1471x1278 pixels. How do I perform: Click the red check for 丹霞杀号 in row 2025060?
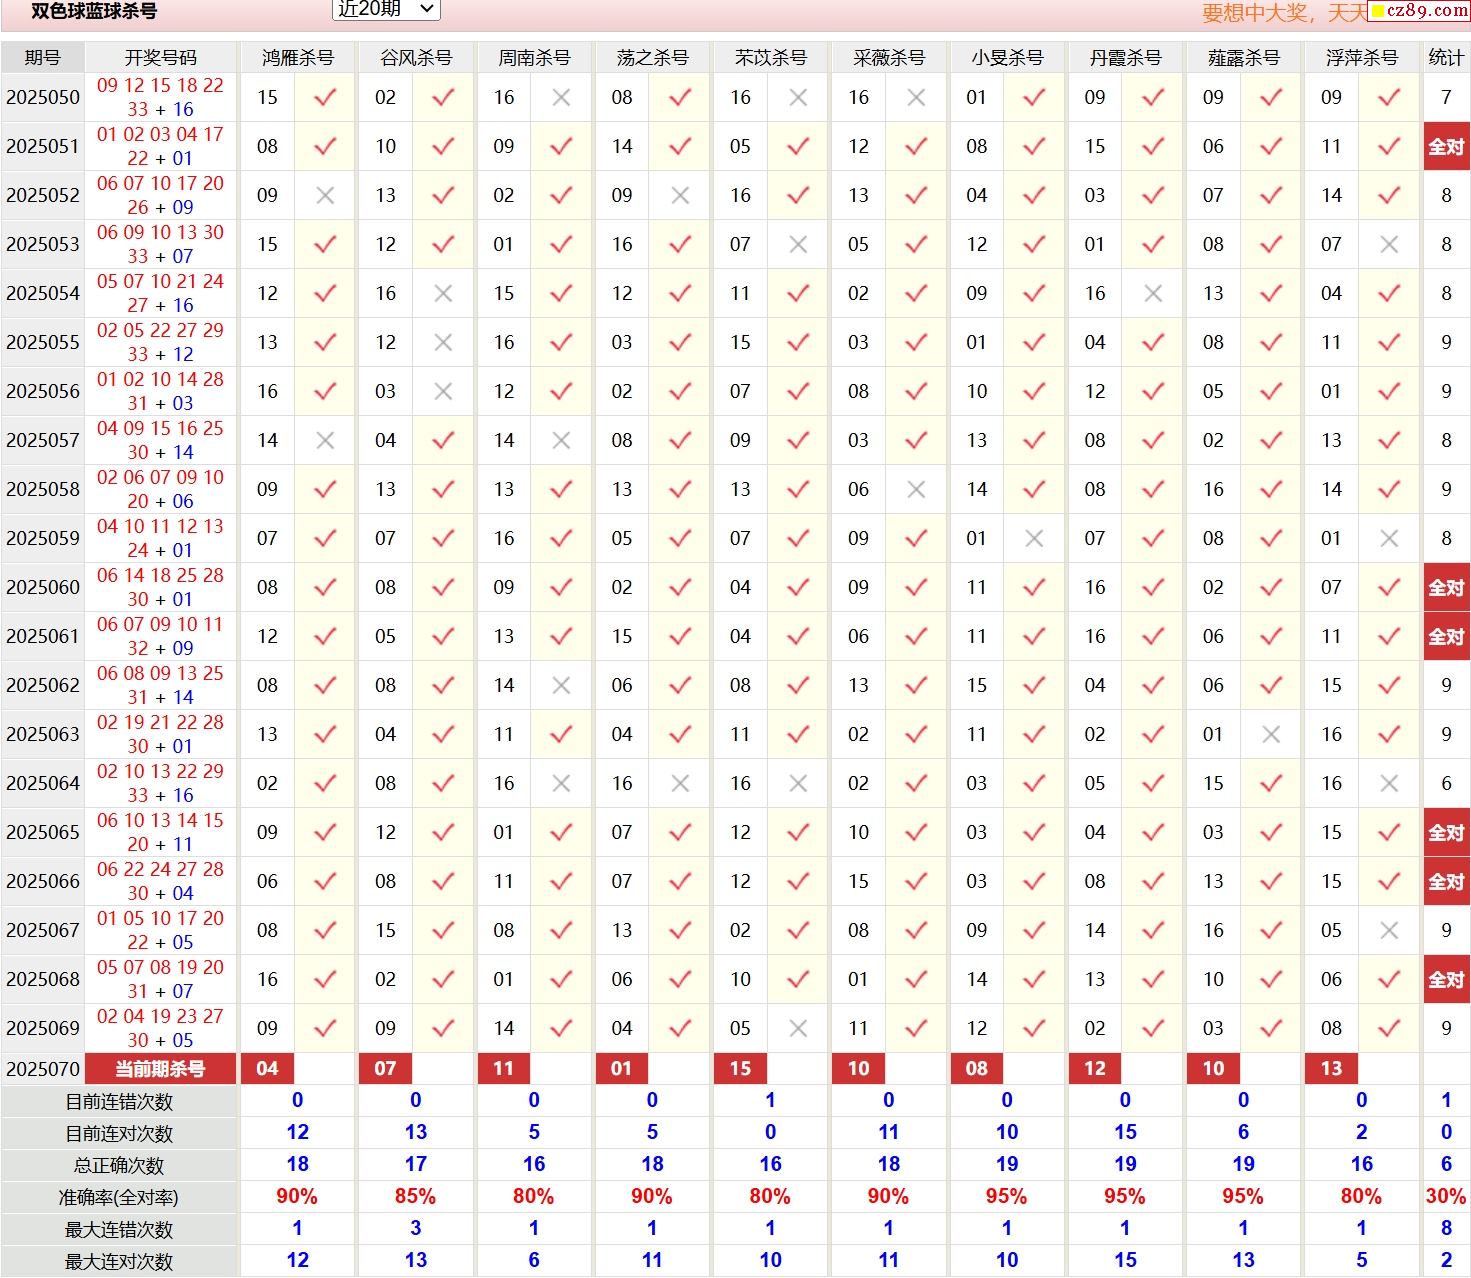click(x=1153, y=587)
